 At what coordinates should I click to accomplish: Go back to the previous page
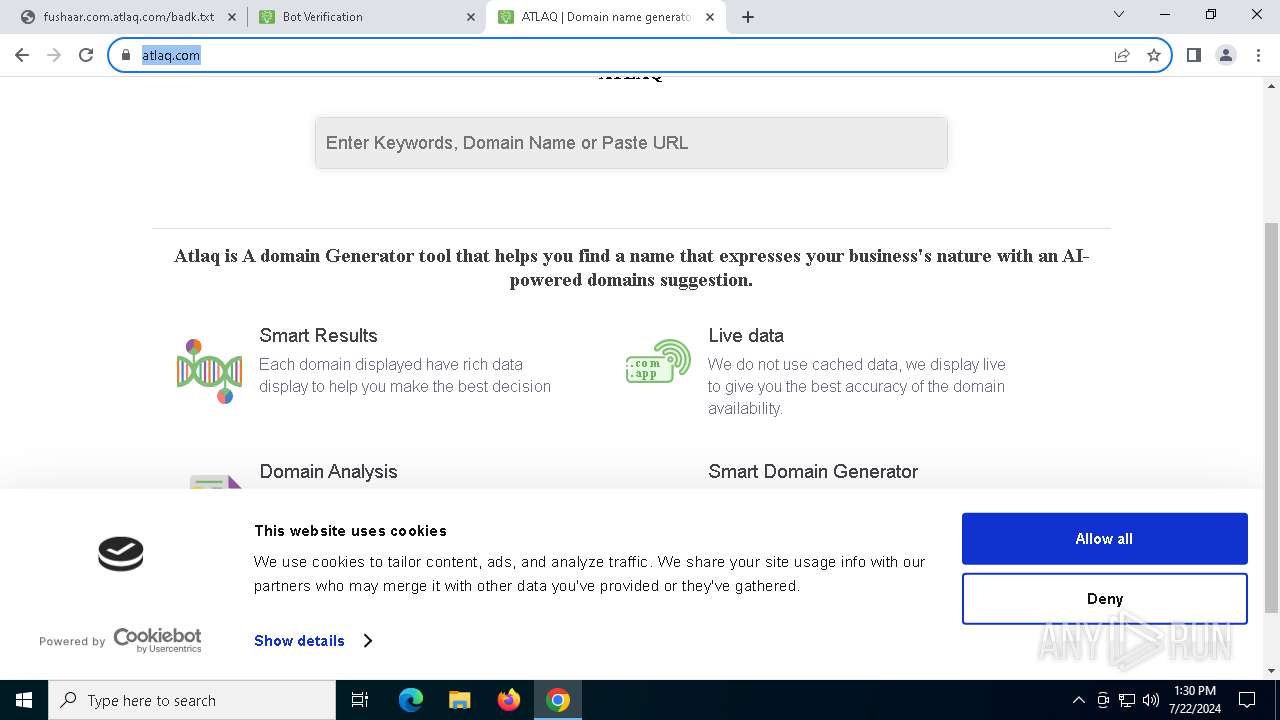(x=22, y=55)
